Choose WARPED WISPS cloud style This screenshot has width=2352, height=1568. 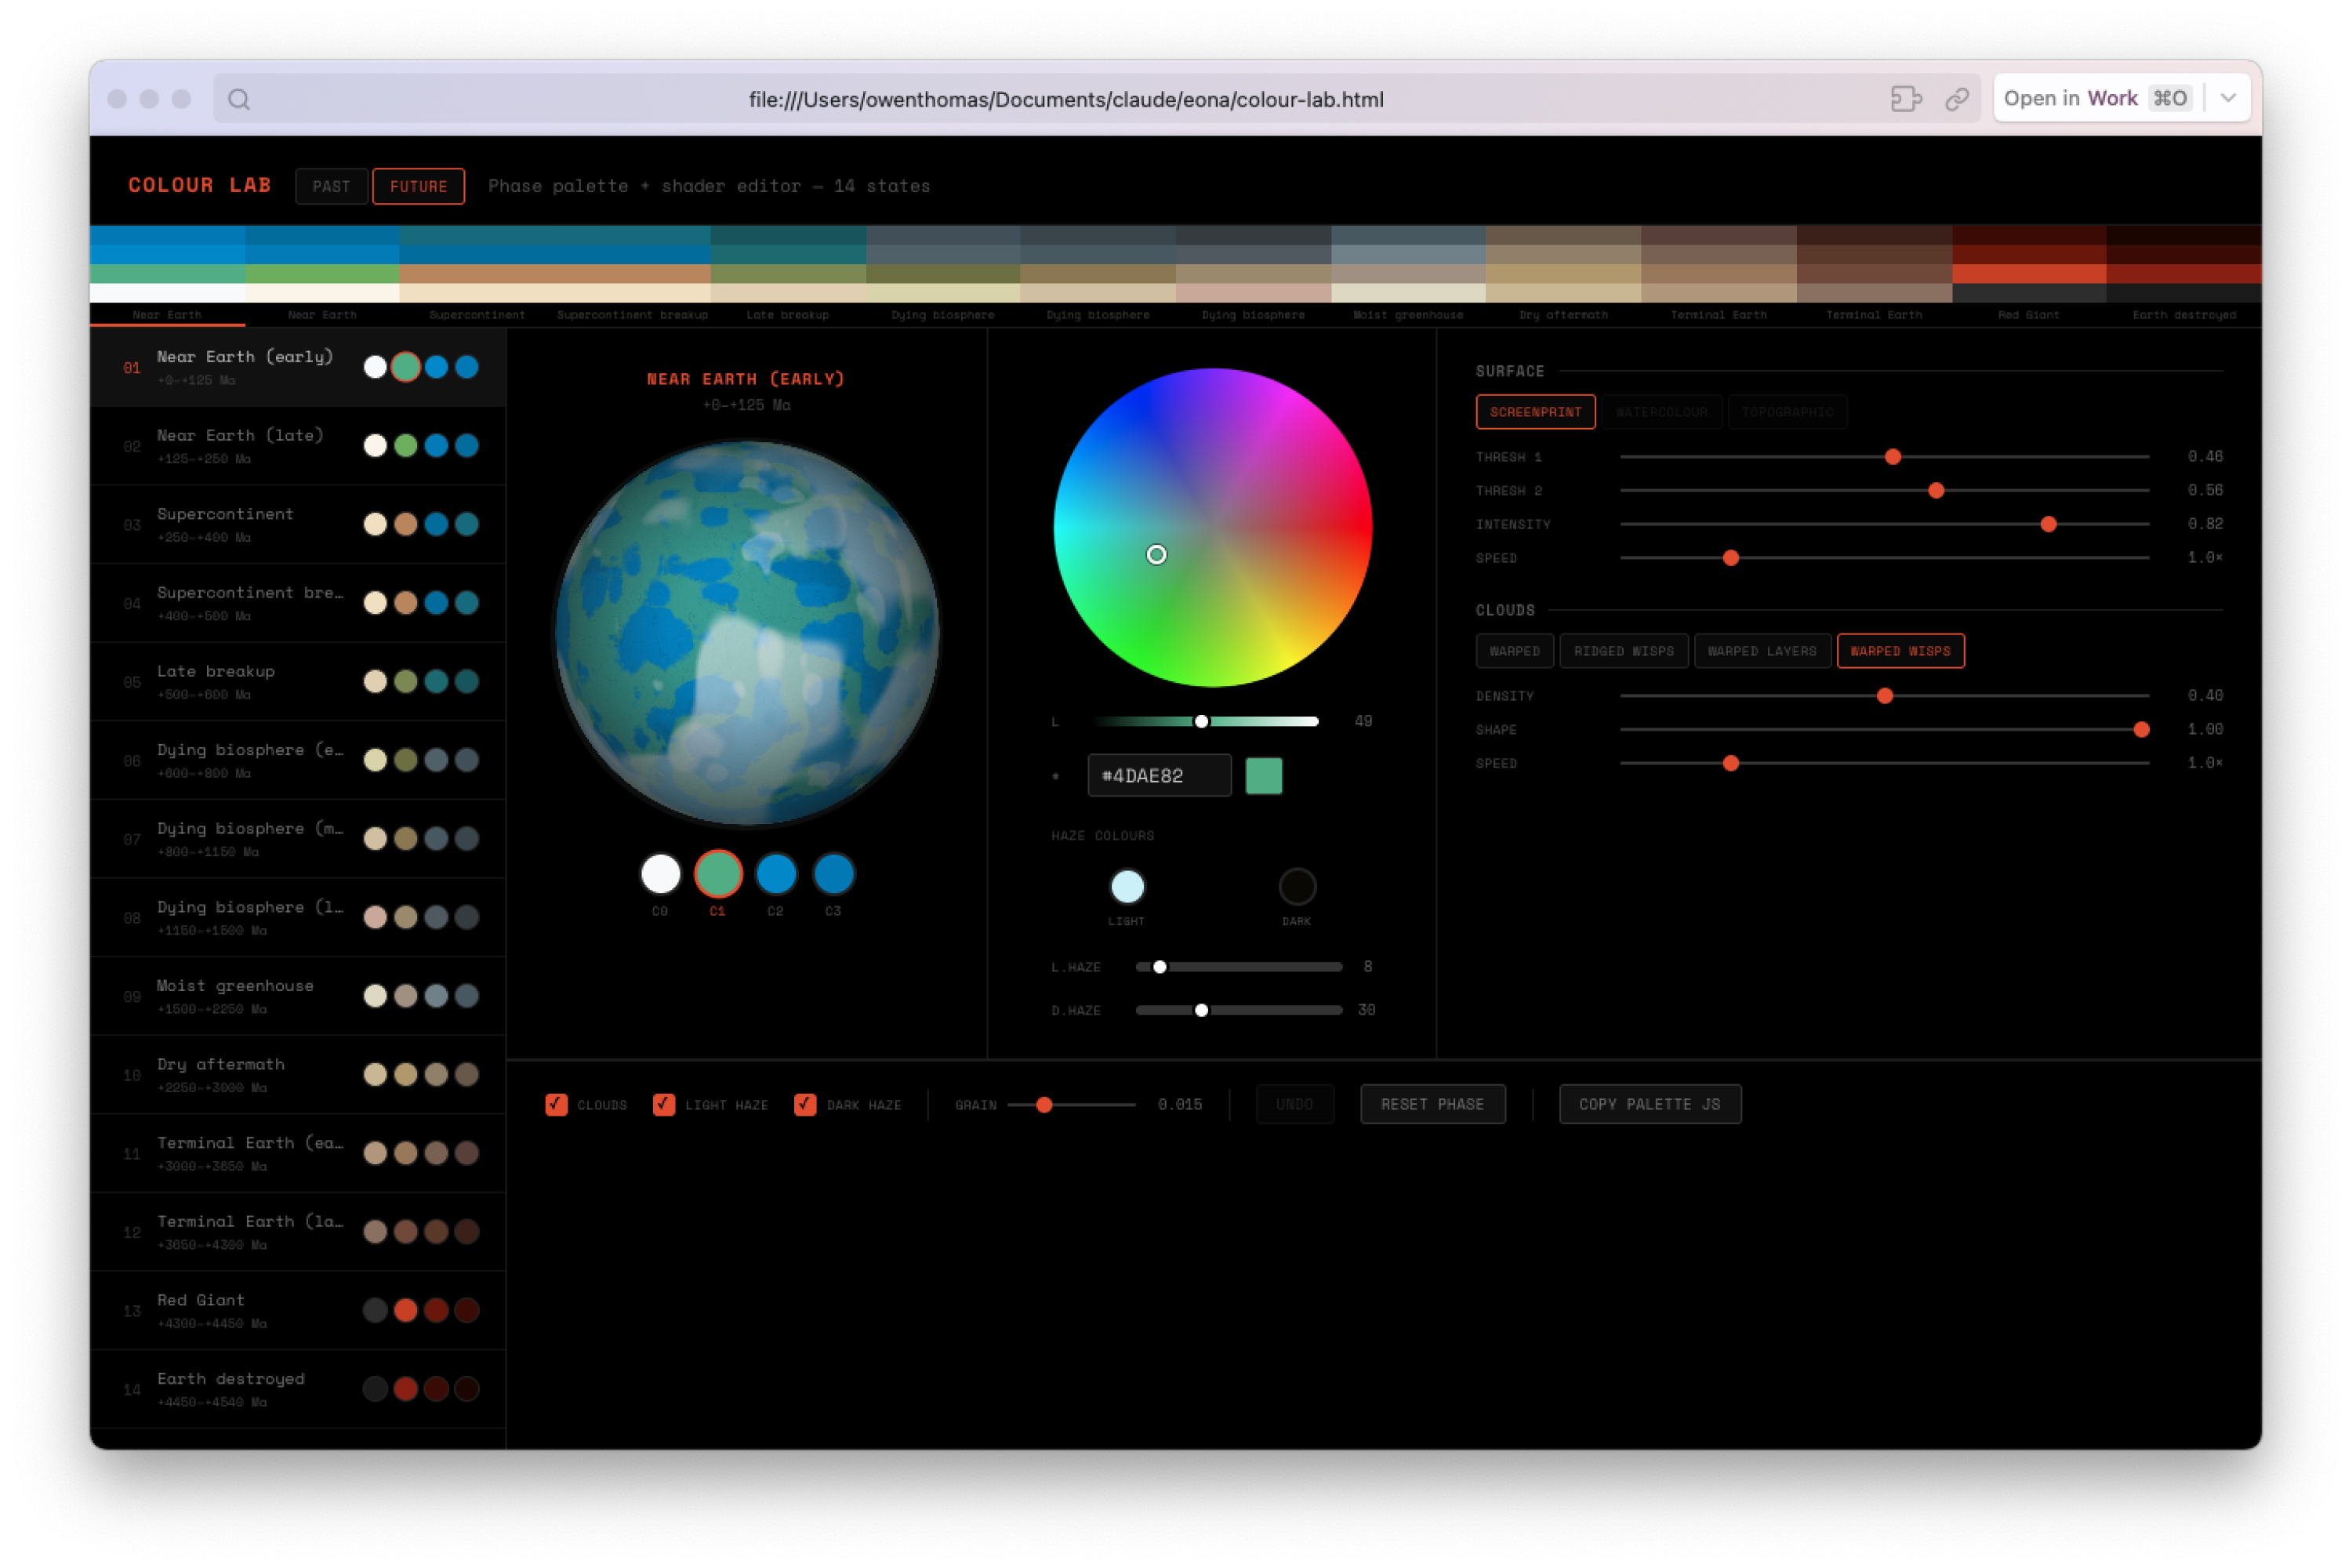[1900, 651]
